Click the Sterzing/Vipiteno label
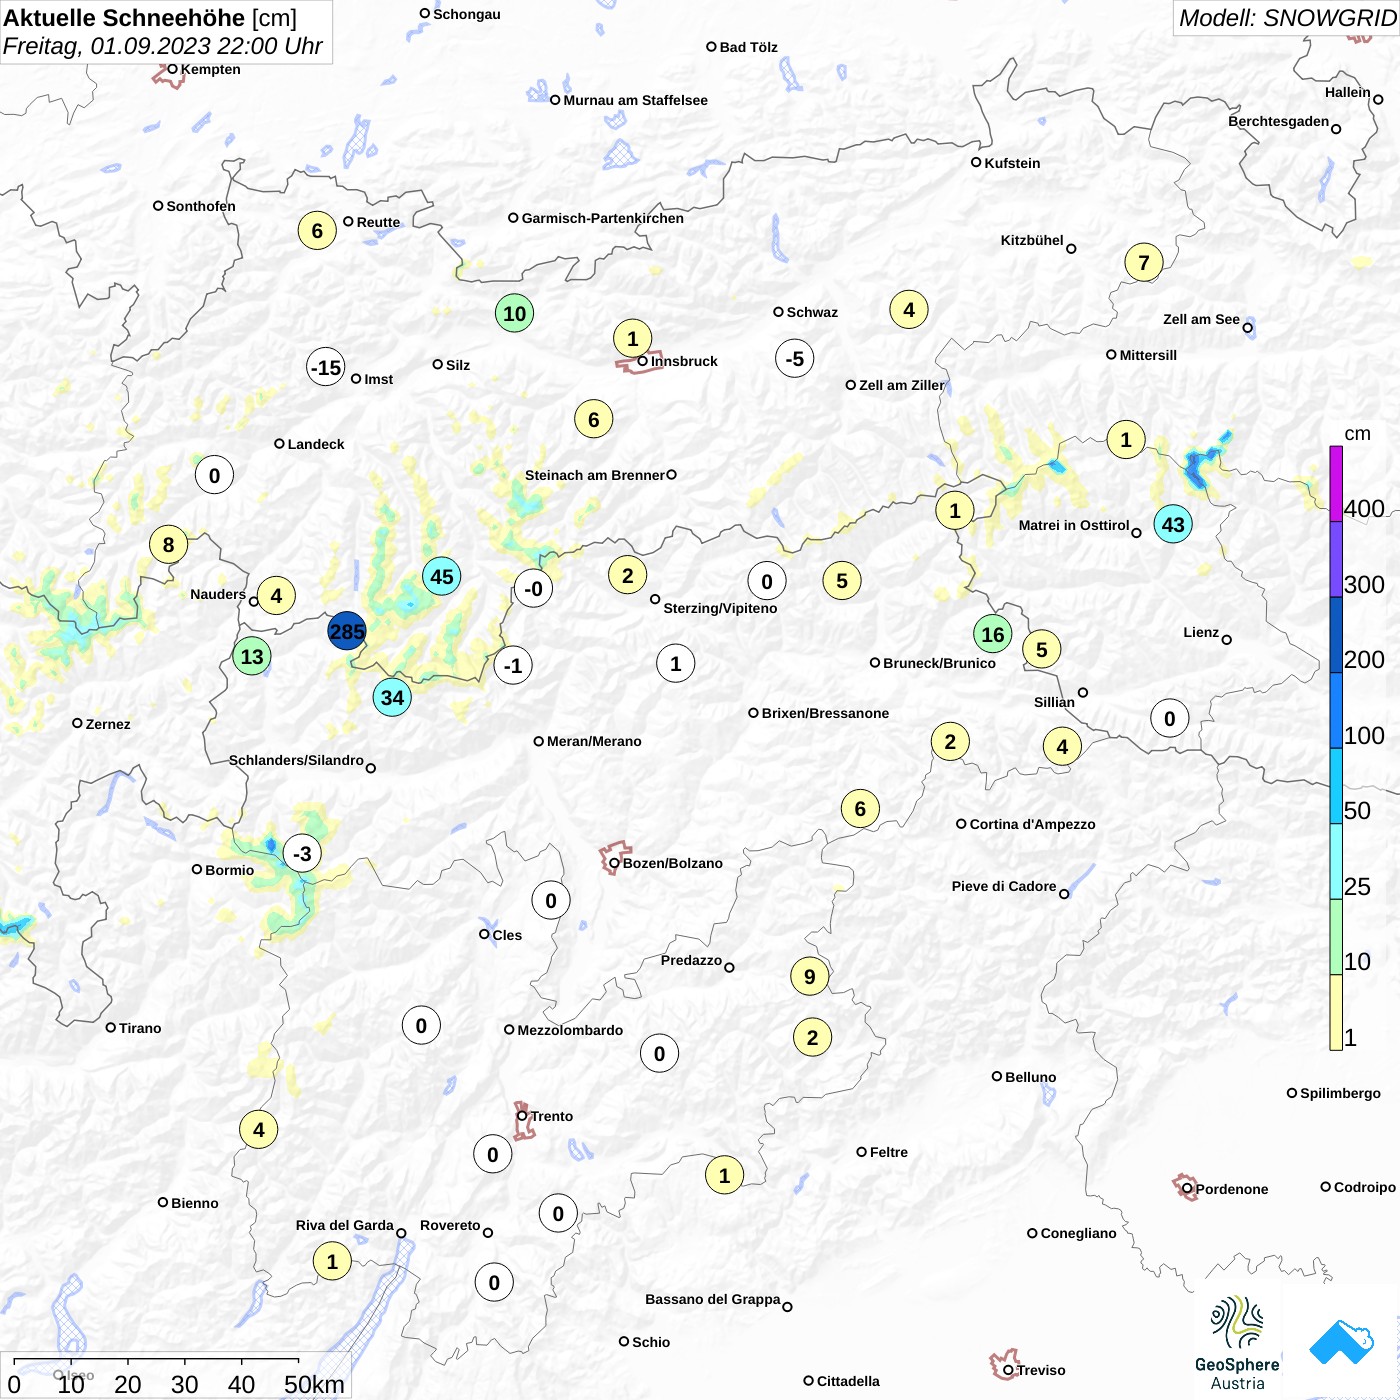 click(x=720, y=608)
